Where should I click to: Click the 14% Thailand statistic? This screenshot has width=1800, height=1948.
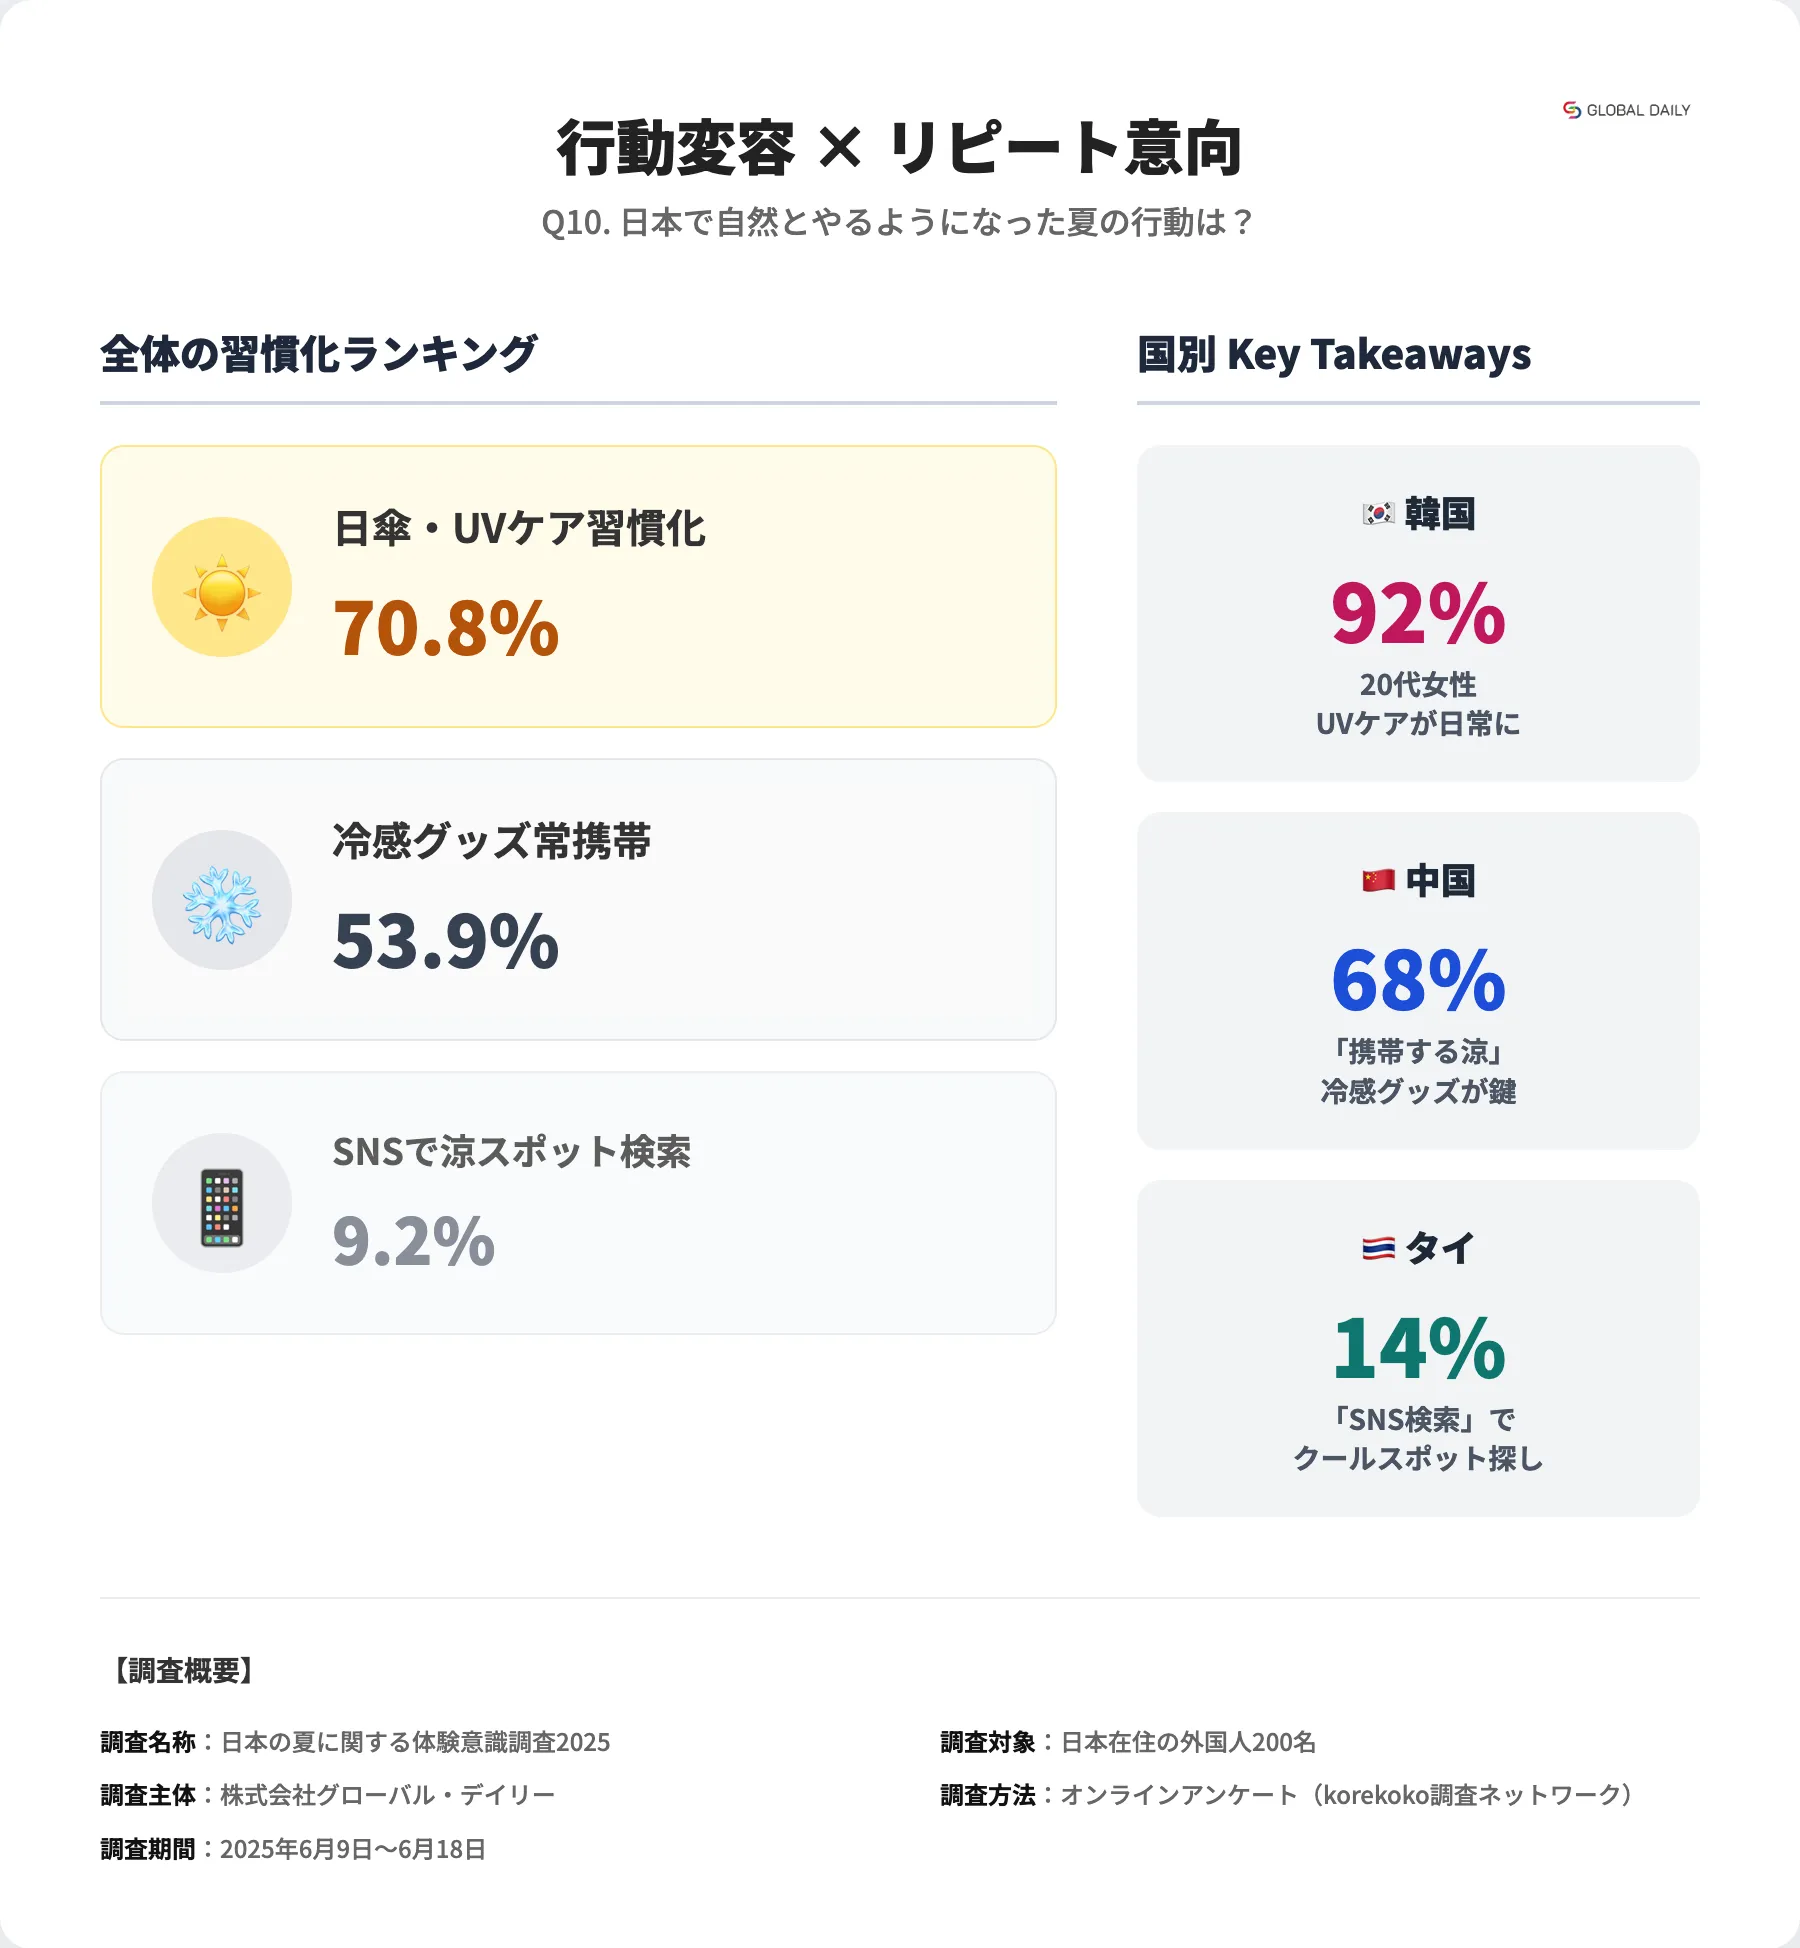tap(1418, 1348)
